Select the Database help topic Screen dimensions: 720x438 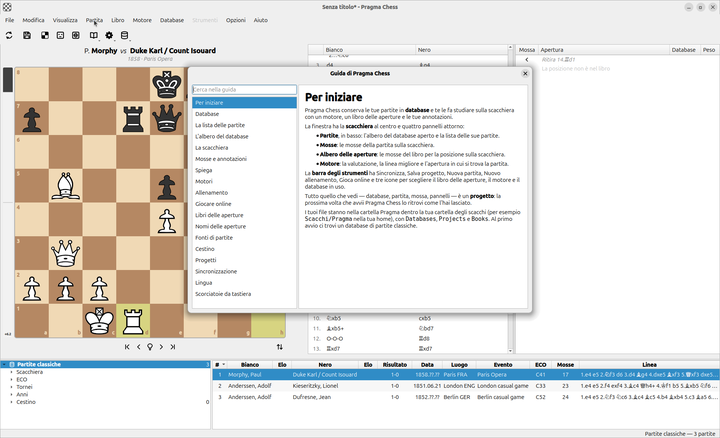coord(244,114)
